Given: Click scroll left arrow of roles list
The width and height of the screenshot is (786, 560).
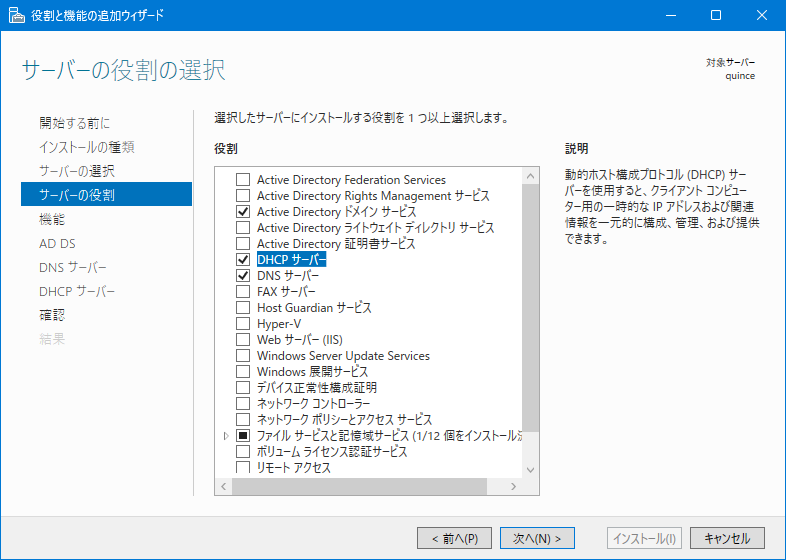Looking at the screenshot, I should coord(224,486).
